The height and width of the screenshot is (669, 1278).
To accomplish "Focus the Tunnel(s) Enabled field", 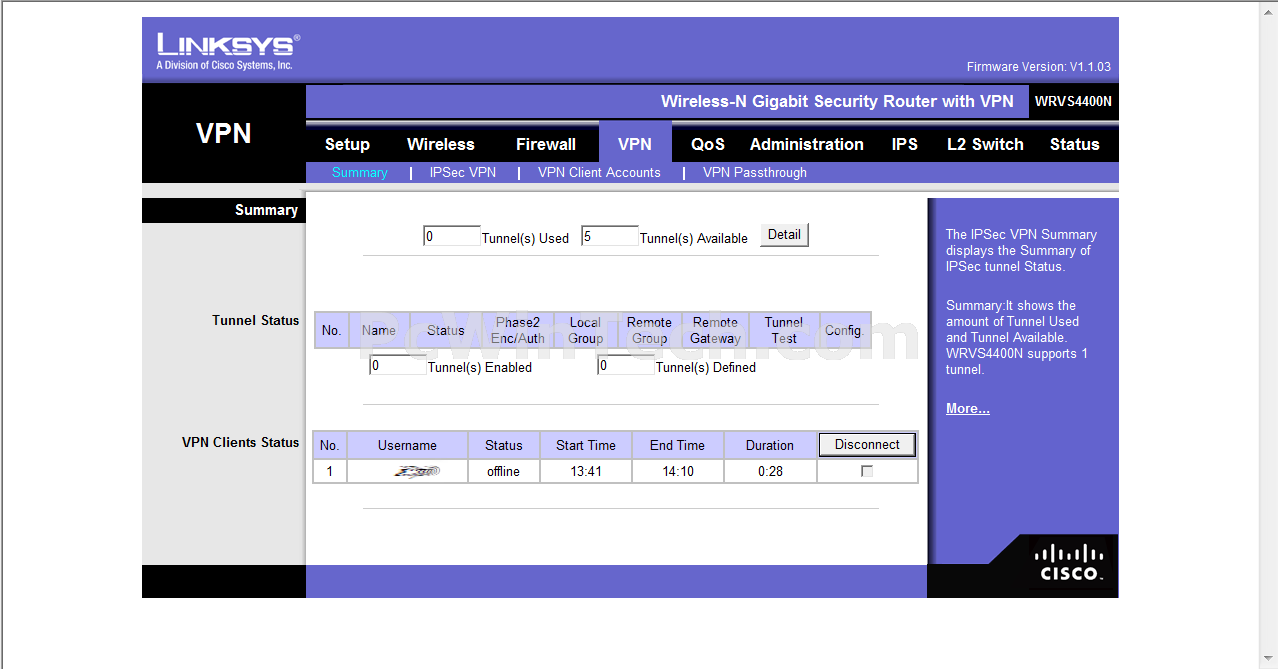I will (x=398, y=365).
